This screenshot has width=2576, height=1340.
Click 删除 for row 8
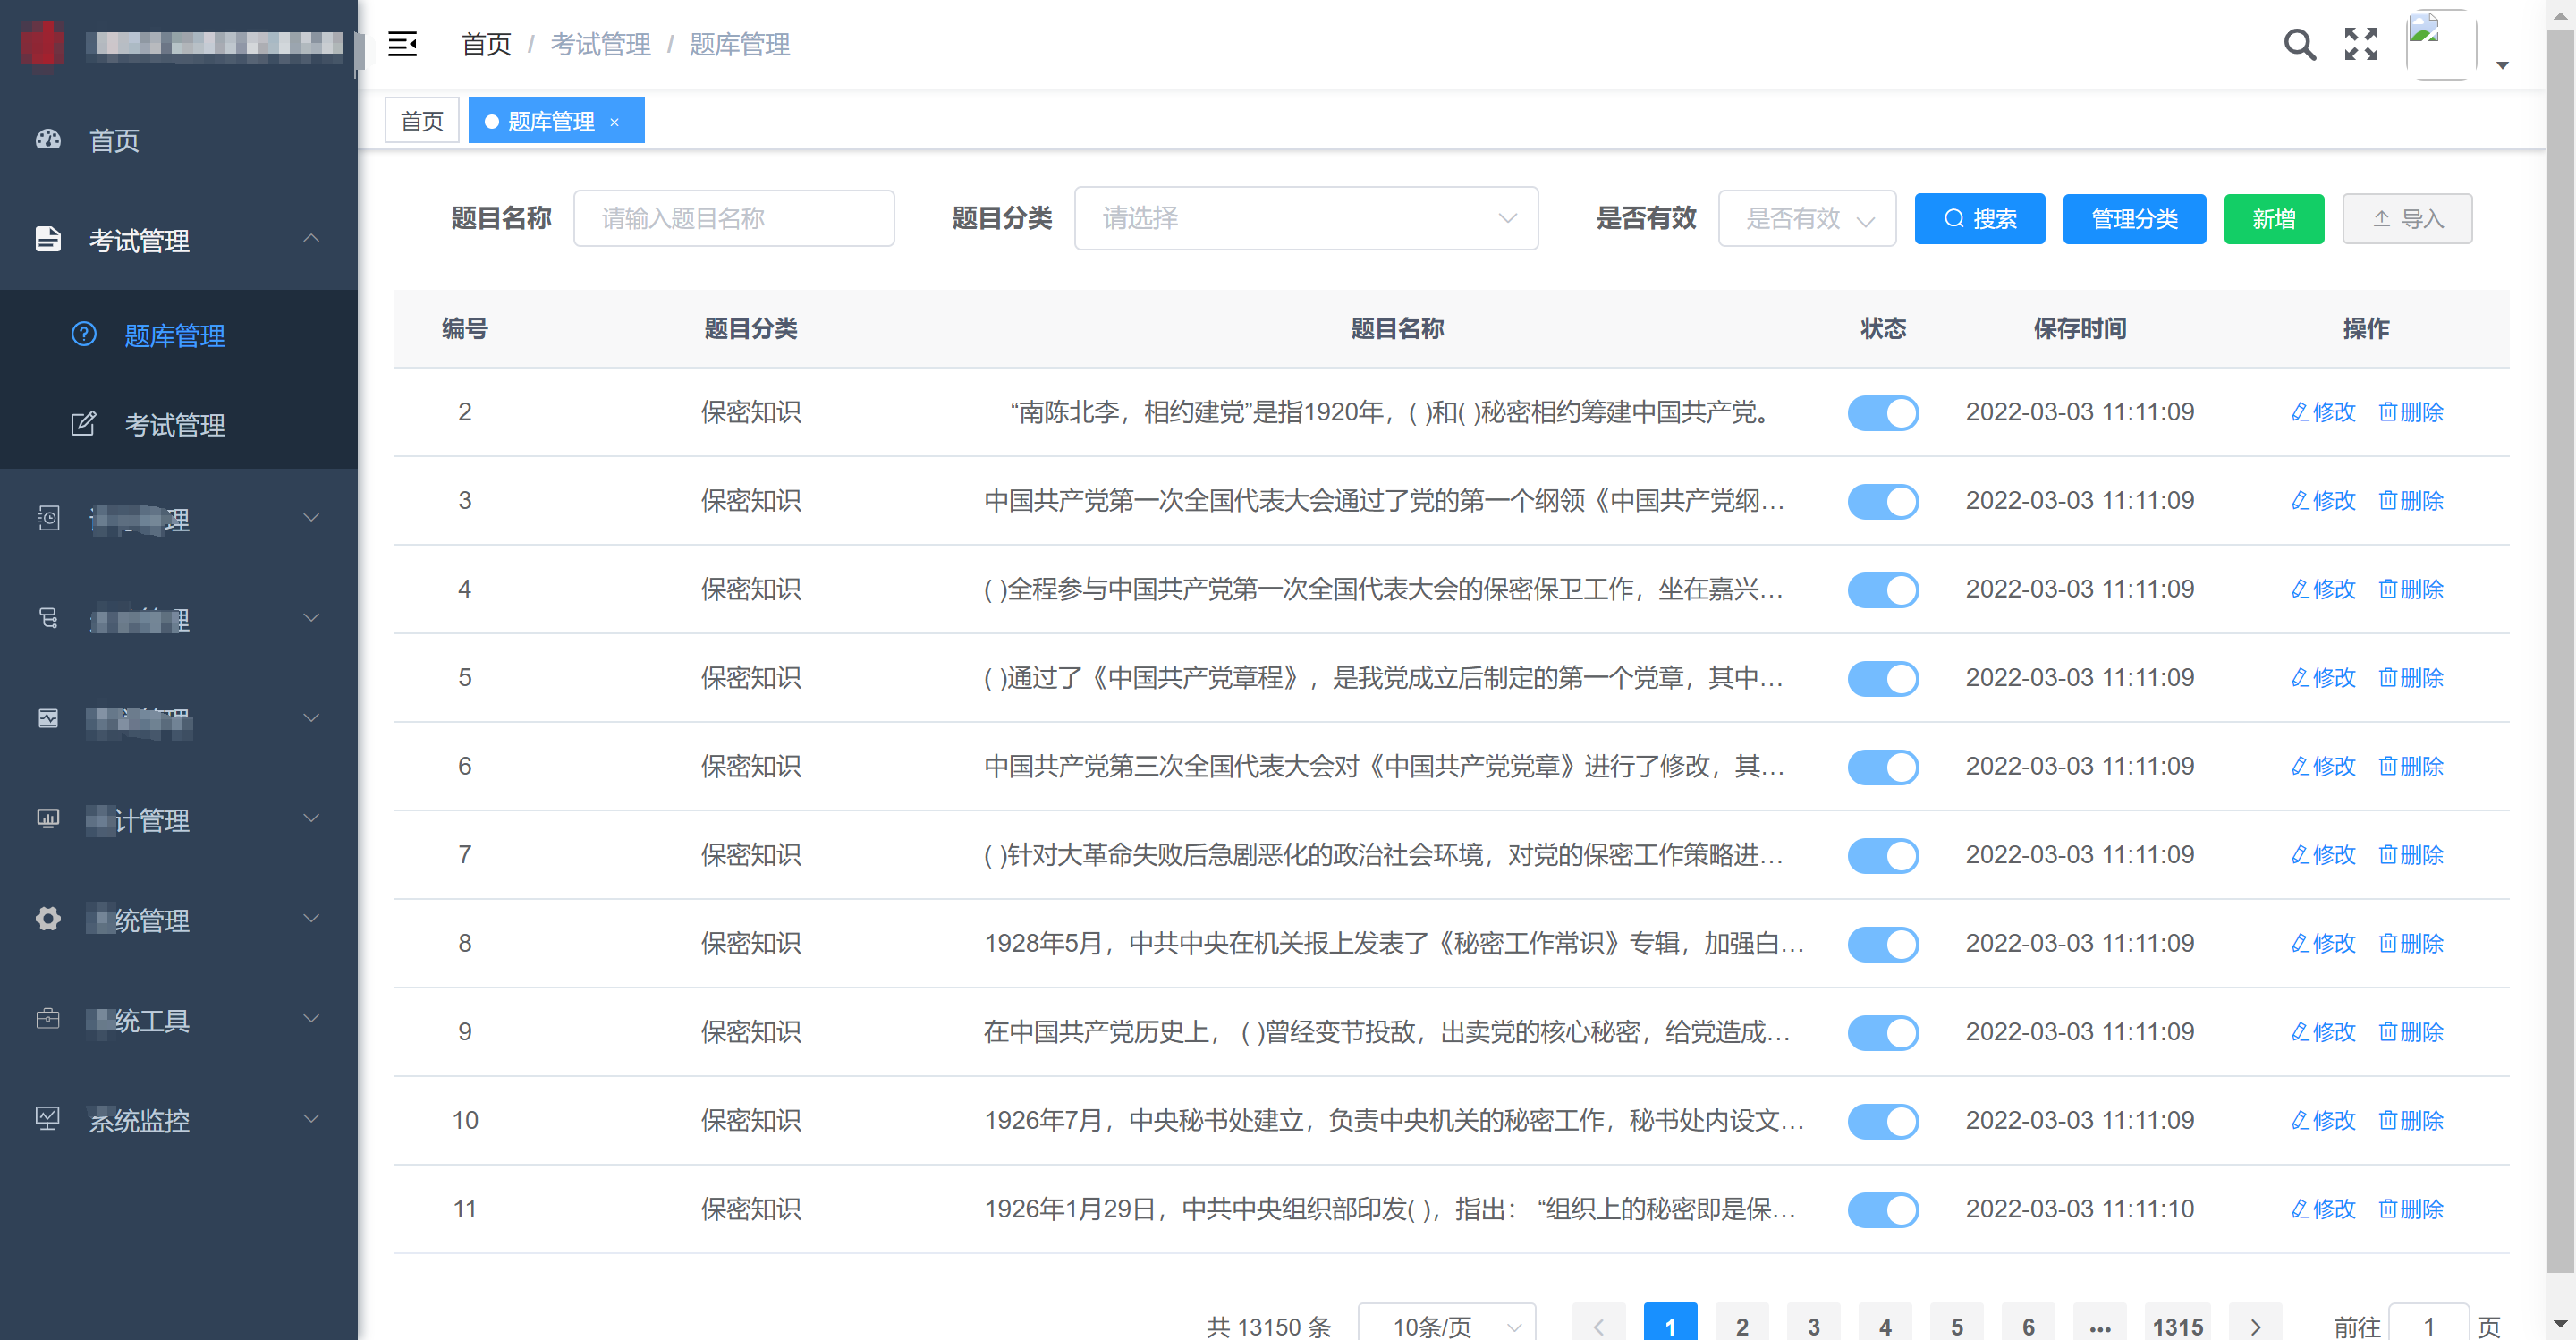point(2411,943)
